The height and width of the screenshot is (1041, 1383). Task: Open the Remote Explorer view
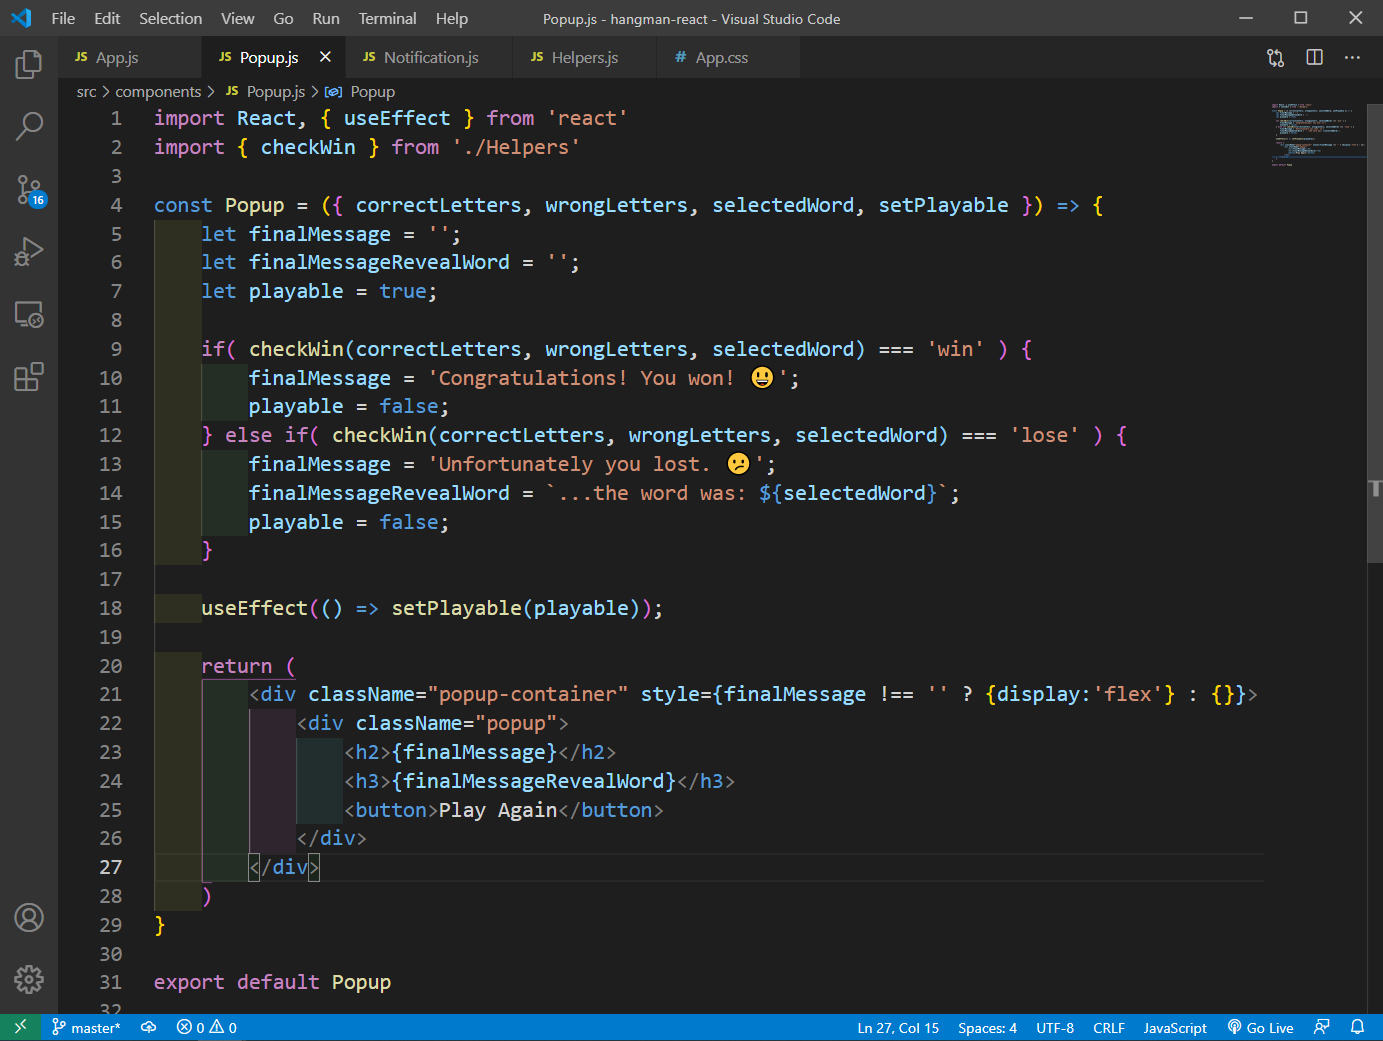pos(29,315)
